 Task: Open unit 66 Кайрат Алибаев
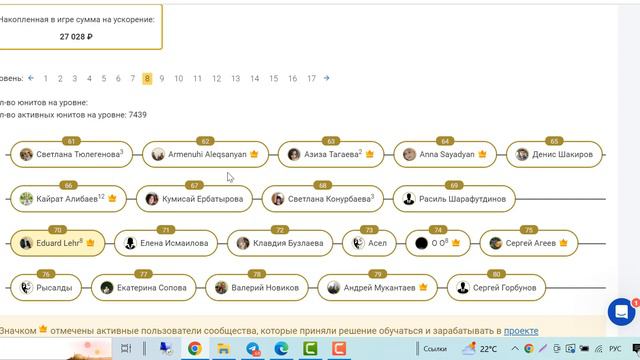pyautogui.click(x=68, y=199)
